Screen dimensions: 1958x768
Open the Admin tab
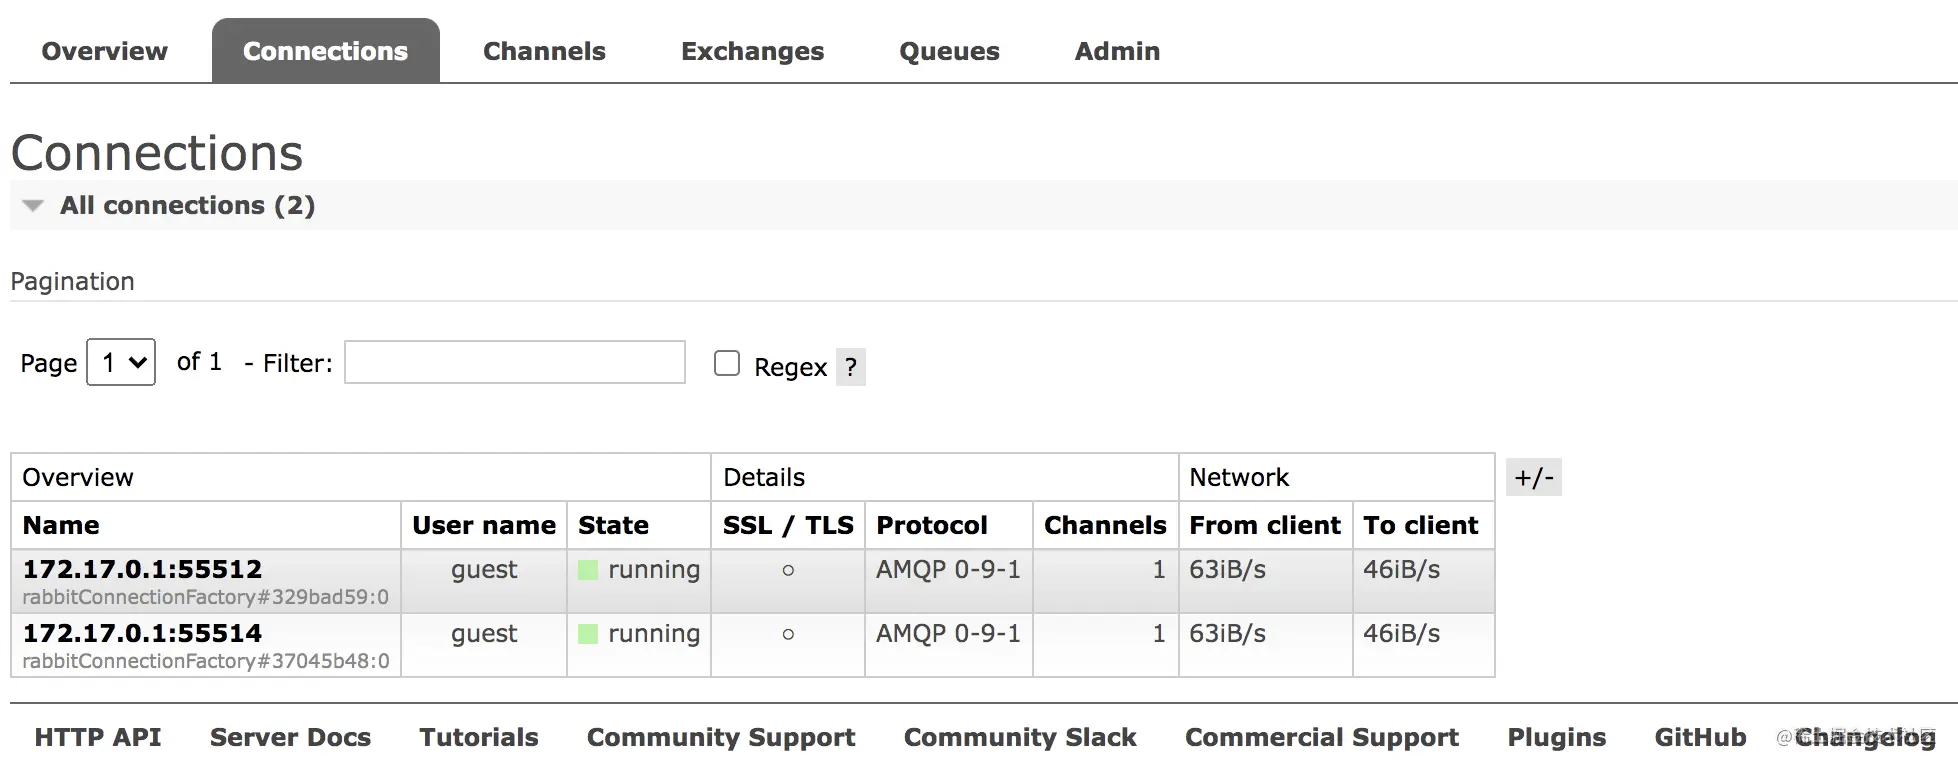(x=1117, y=51)
